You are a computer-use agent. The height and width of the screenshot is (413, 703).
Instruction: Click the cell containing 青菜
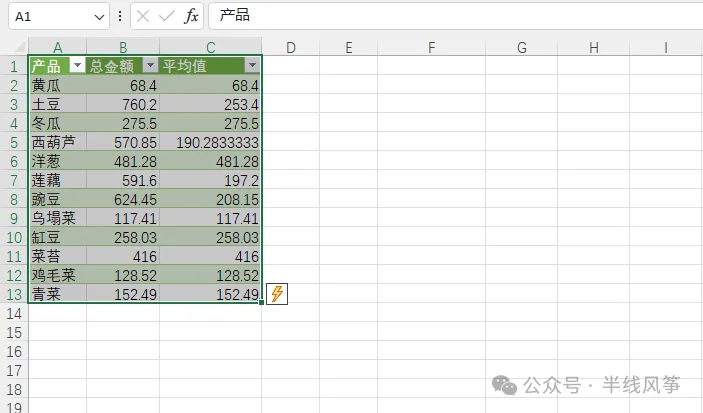pos(57,294)
